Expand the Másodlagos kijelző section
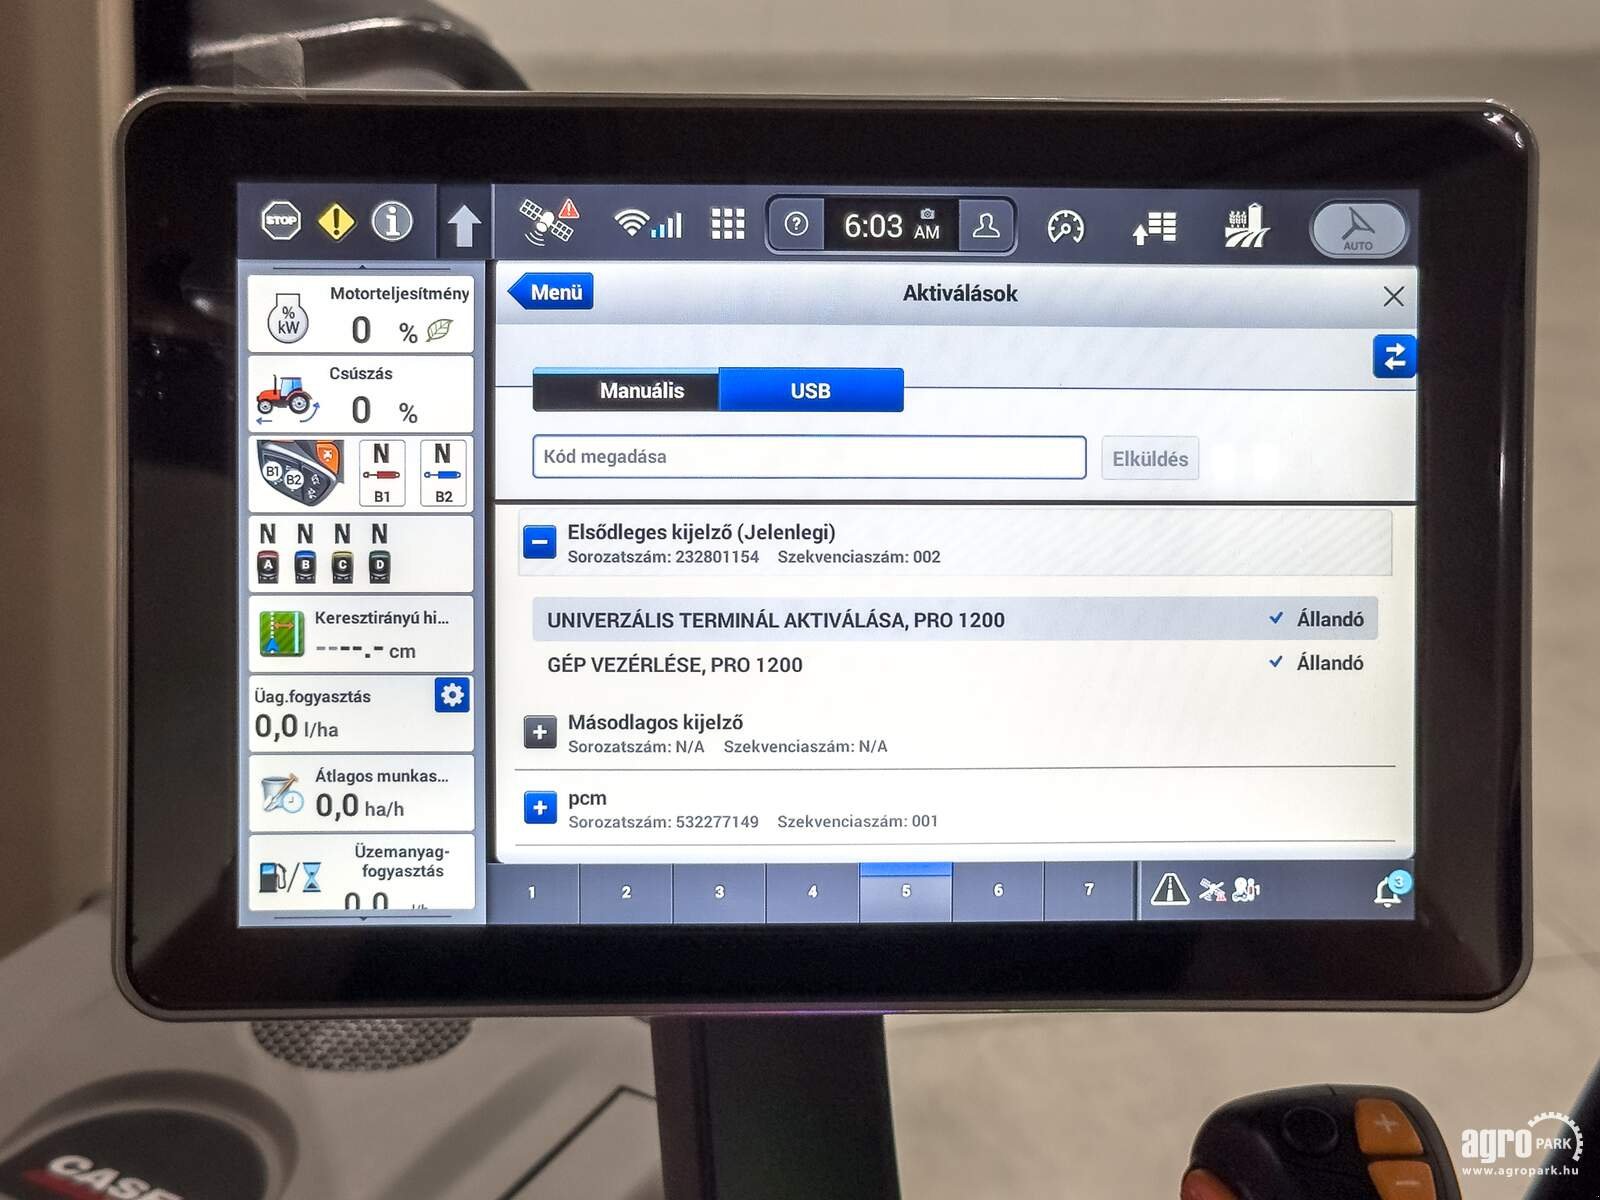This screenshot has width=1600, height=1200. pyautogui.click(x=539, y=732)
